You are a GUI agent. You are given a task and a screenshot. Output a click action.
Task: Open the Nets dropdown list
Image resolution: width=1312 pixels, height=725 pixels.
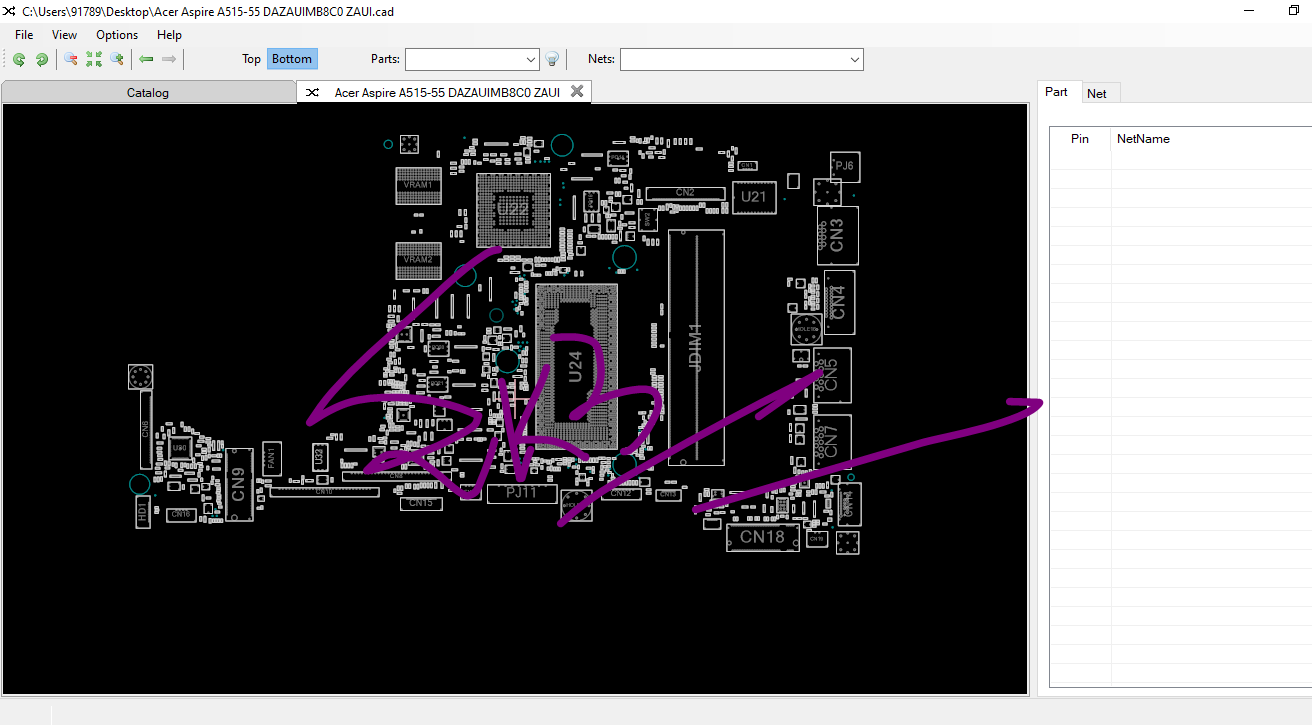(855, 60)
